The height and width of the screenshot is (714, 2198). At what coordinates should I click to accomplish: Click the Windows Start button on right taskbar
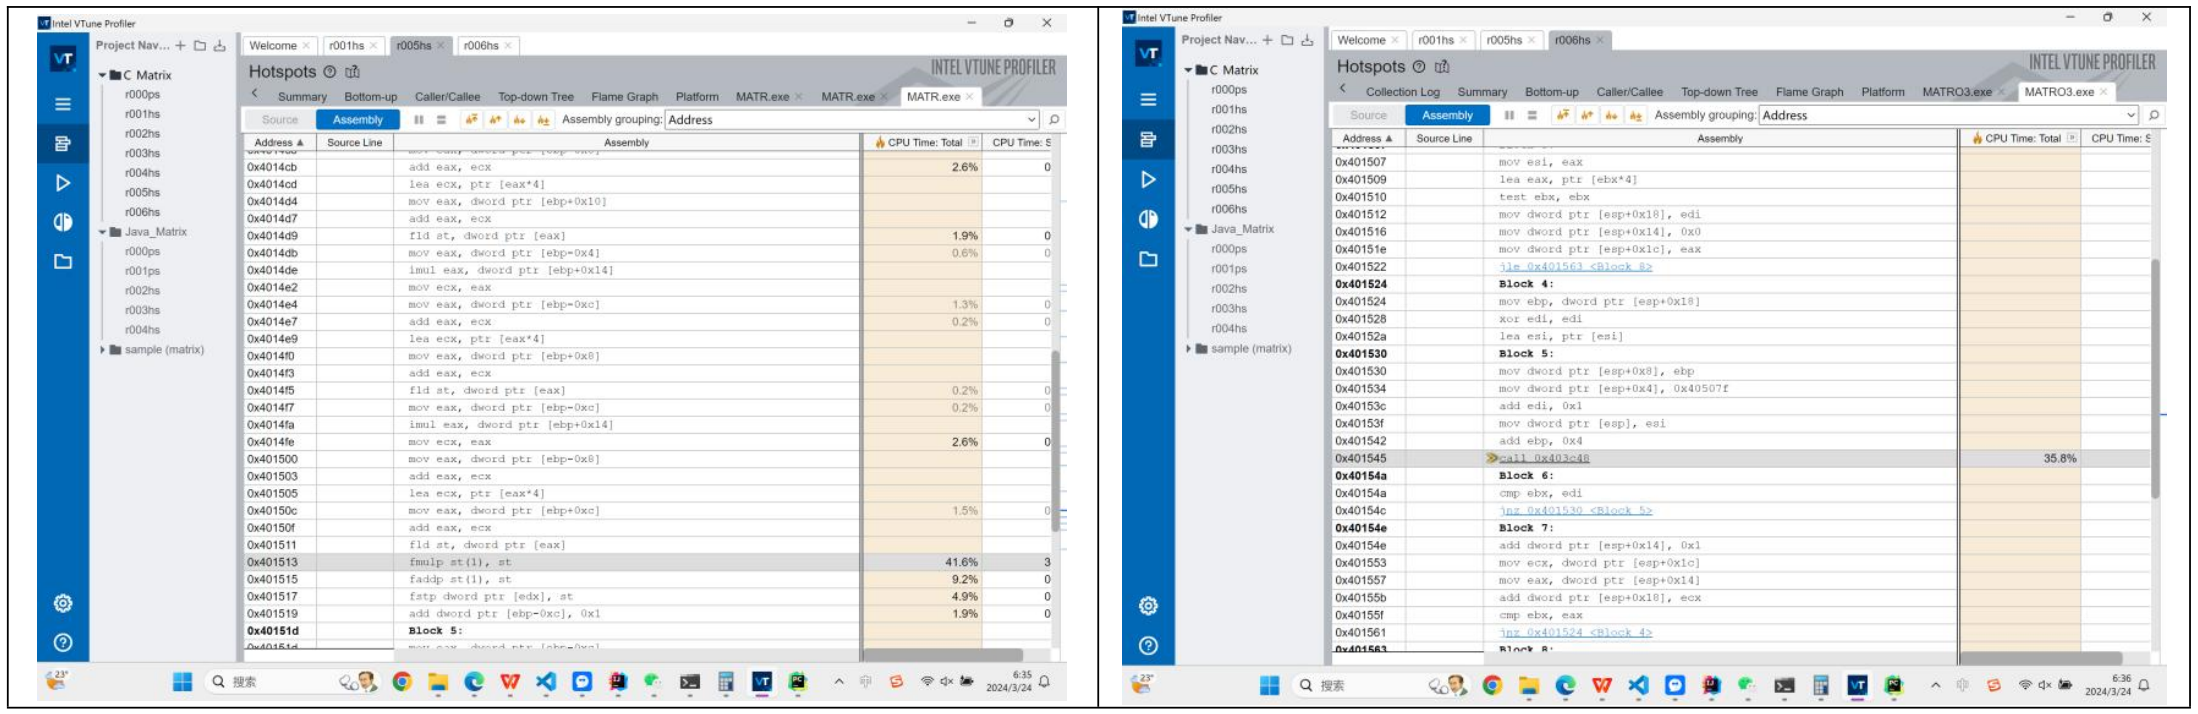pos(1269,685)
